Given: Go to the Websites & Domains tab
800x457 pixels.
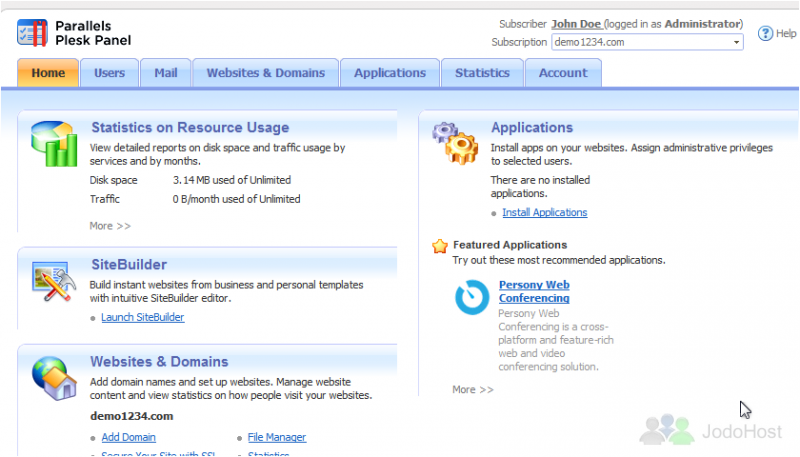Looking at the screenshot, I should click(x=265, y=73).
